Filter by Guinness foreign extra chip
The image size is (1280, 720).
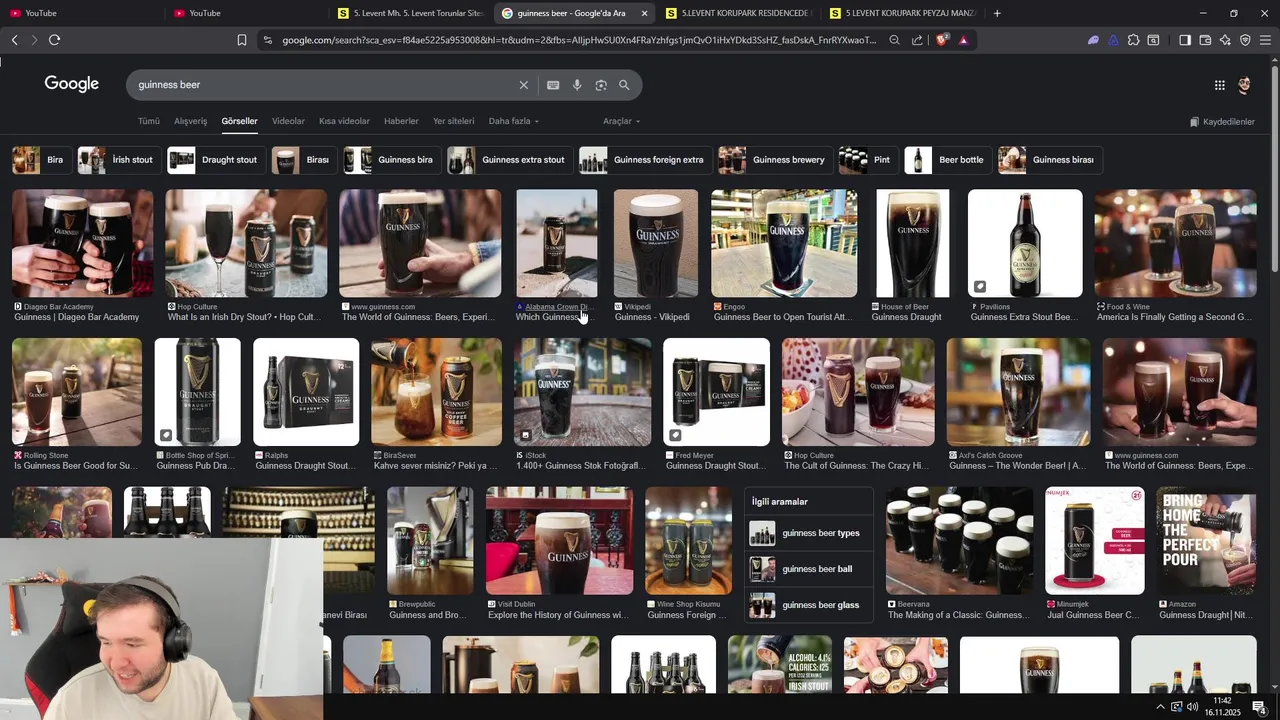pyautogui.click(x=645, y=160)
